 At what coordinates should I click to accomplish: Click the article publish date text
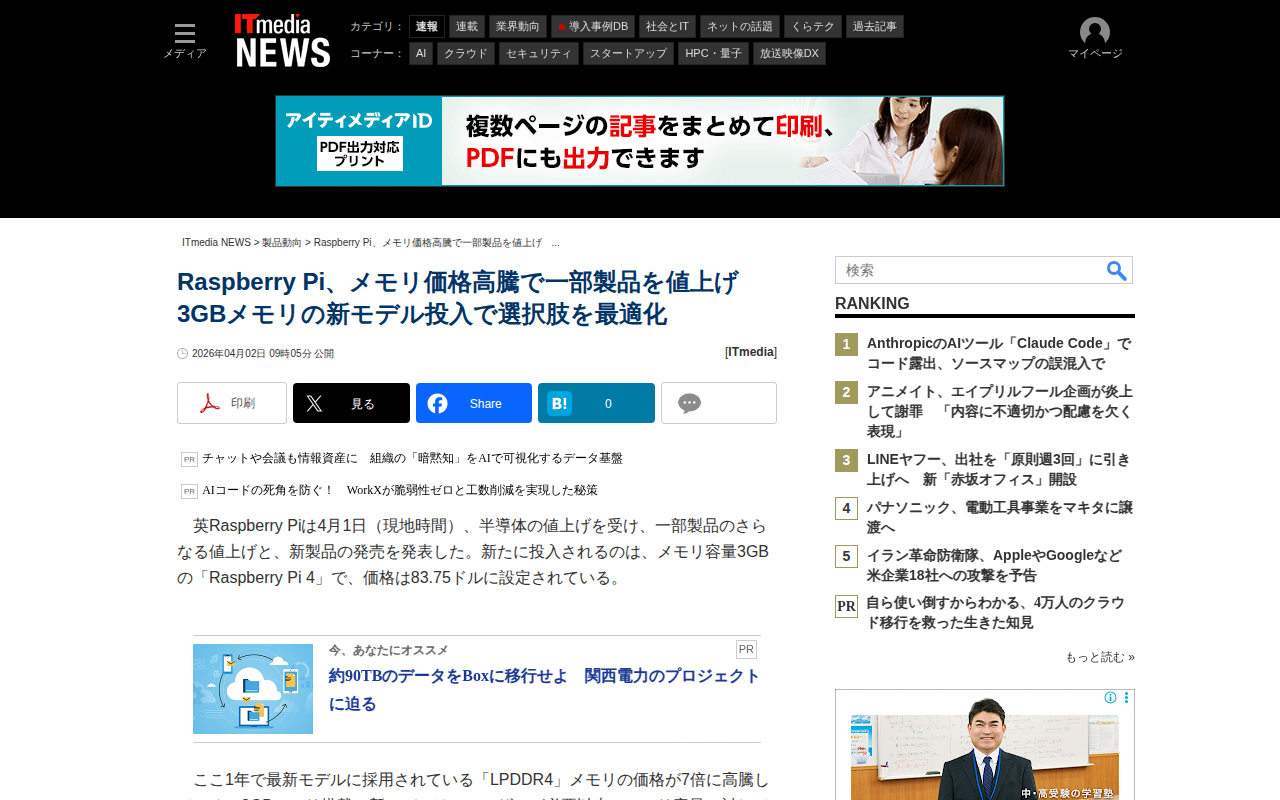tap(263, 354)
